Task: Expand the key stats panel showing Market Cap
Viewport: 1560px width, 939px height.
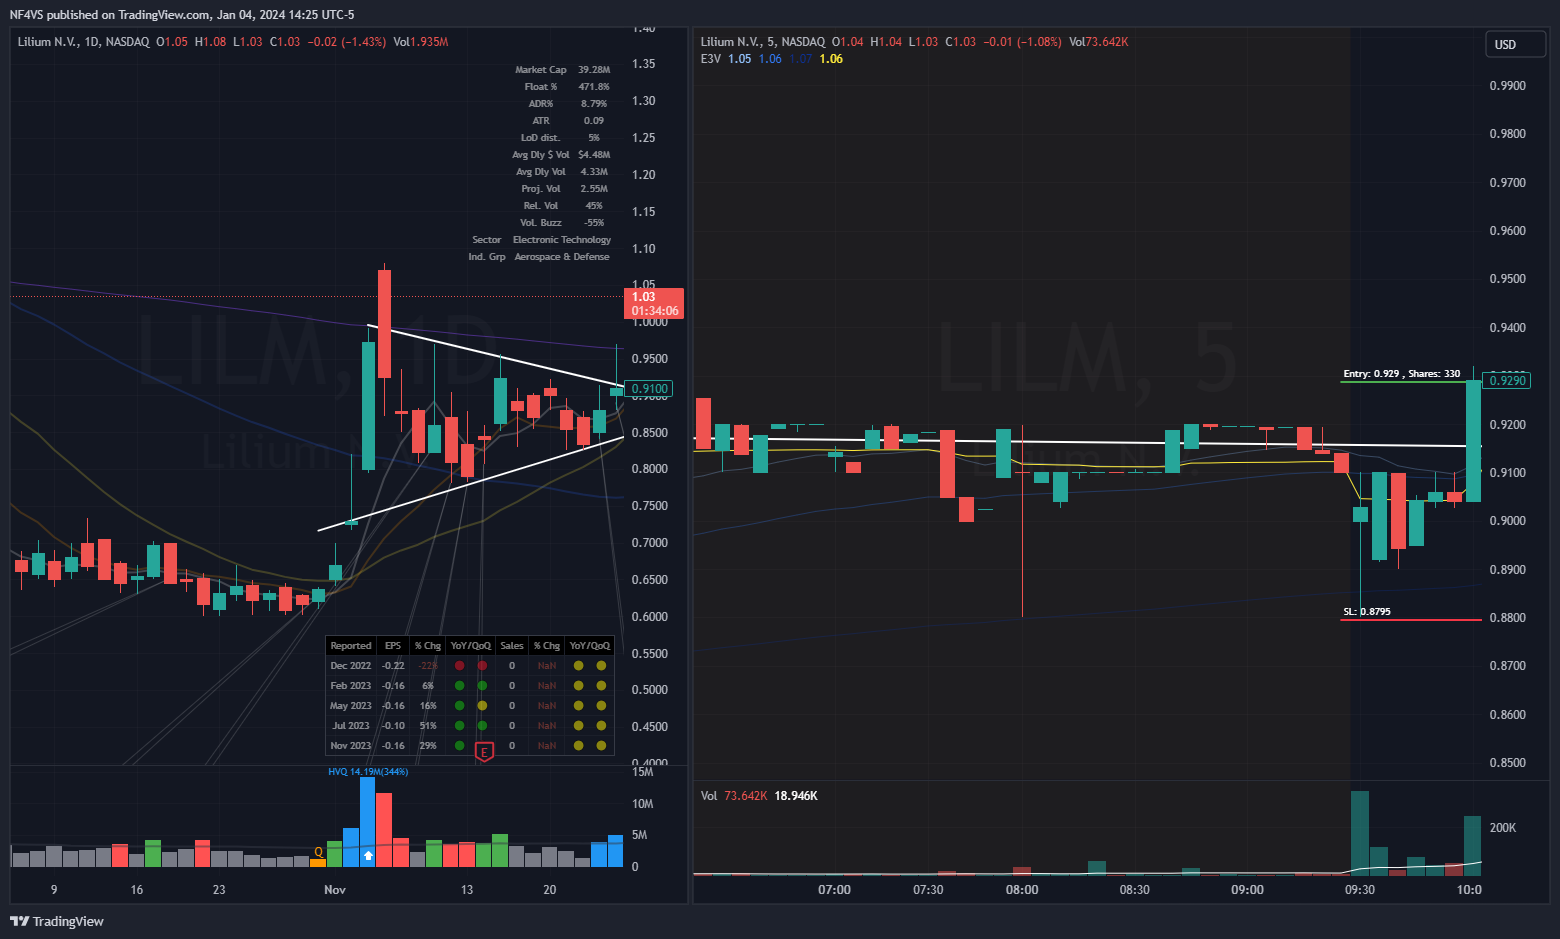Action: click(x=540, y=69)
